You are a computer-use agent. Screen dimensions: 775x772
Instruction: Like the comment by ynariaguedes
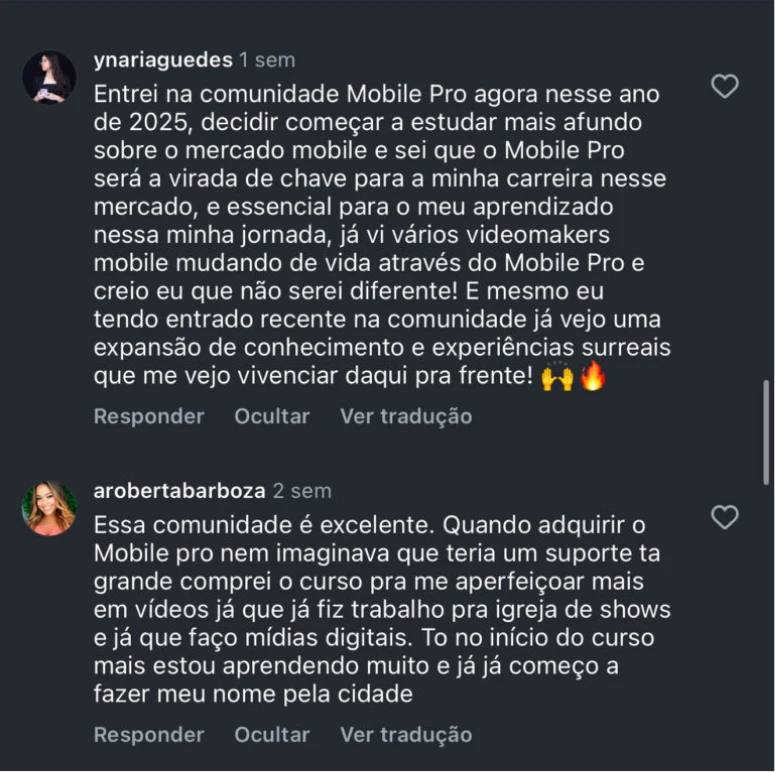click(x=724, y=87)
